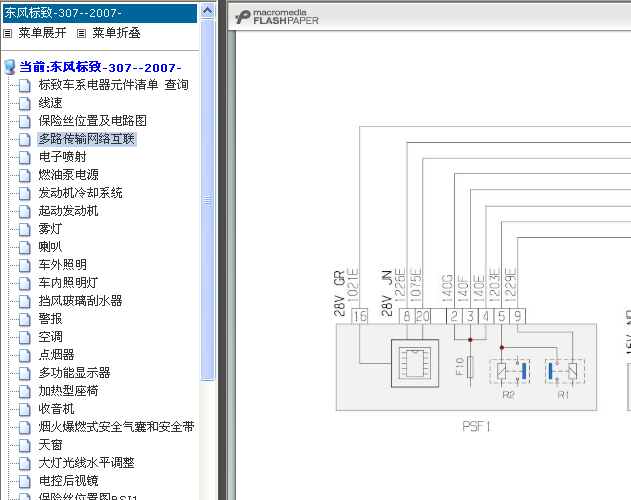Click connector pin 16 in diagram
The height and width of the screenshot is (500, 631).
(360, 316)
